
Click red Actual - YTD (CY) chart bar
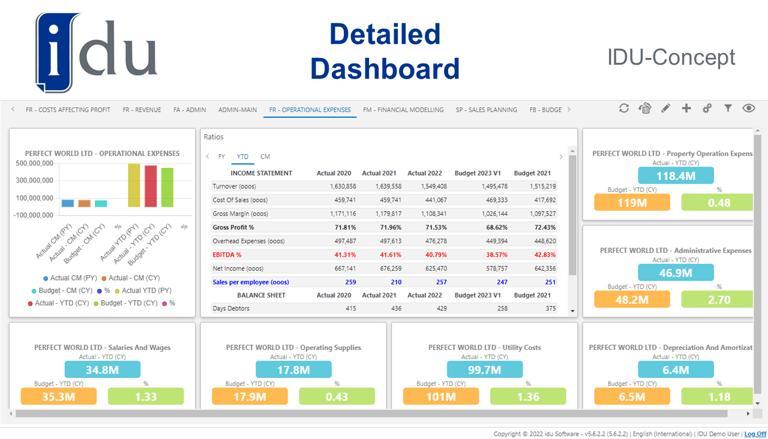tap(150, 186)
